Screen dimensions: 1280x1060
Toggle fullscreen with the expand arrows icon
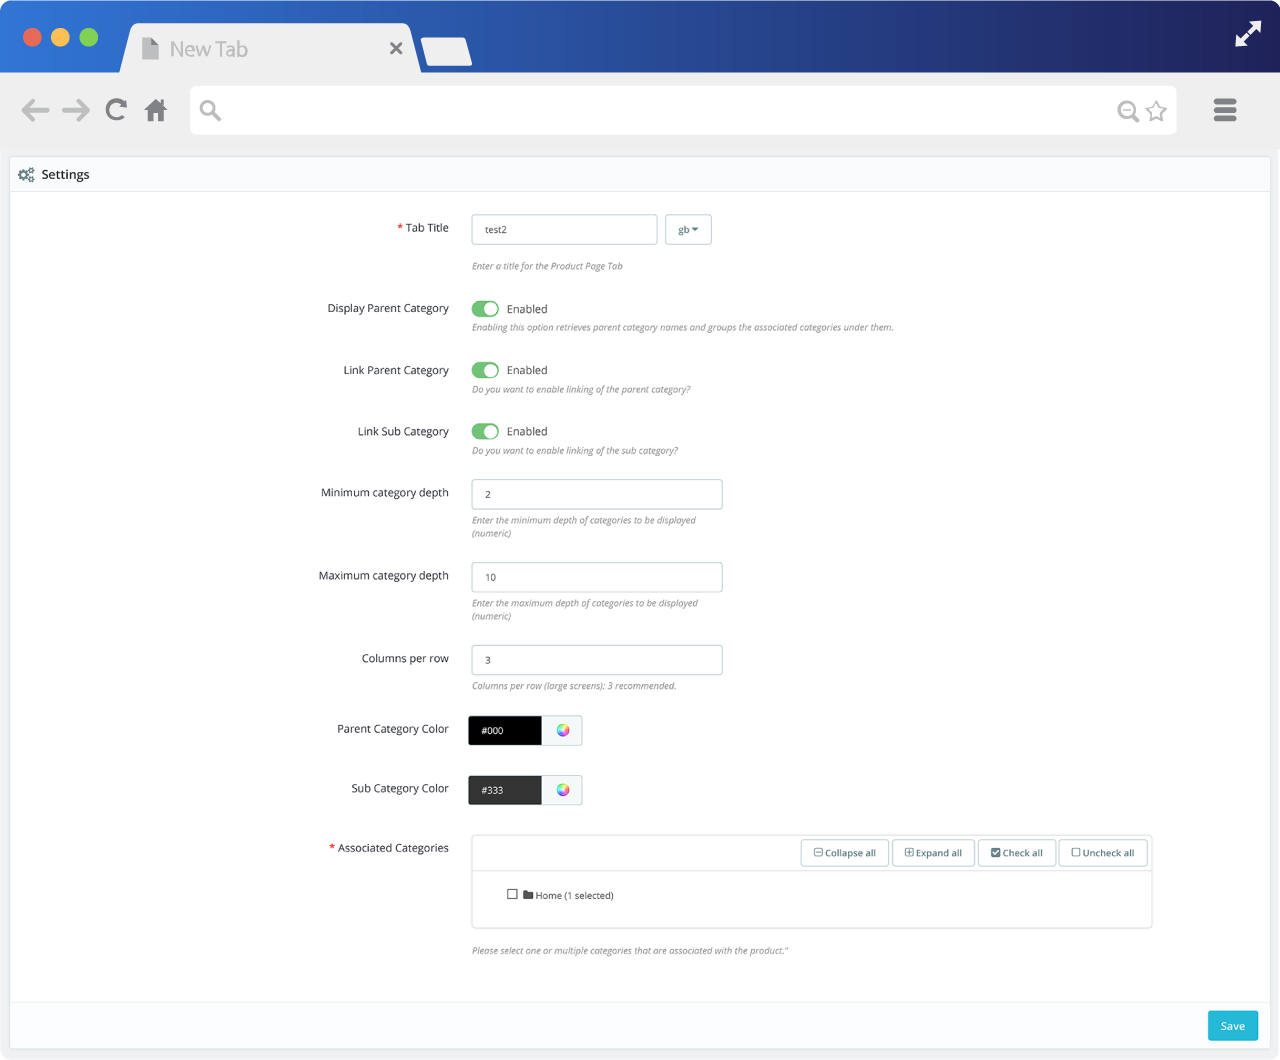1248,34
